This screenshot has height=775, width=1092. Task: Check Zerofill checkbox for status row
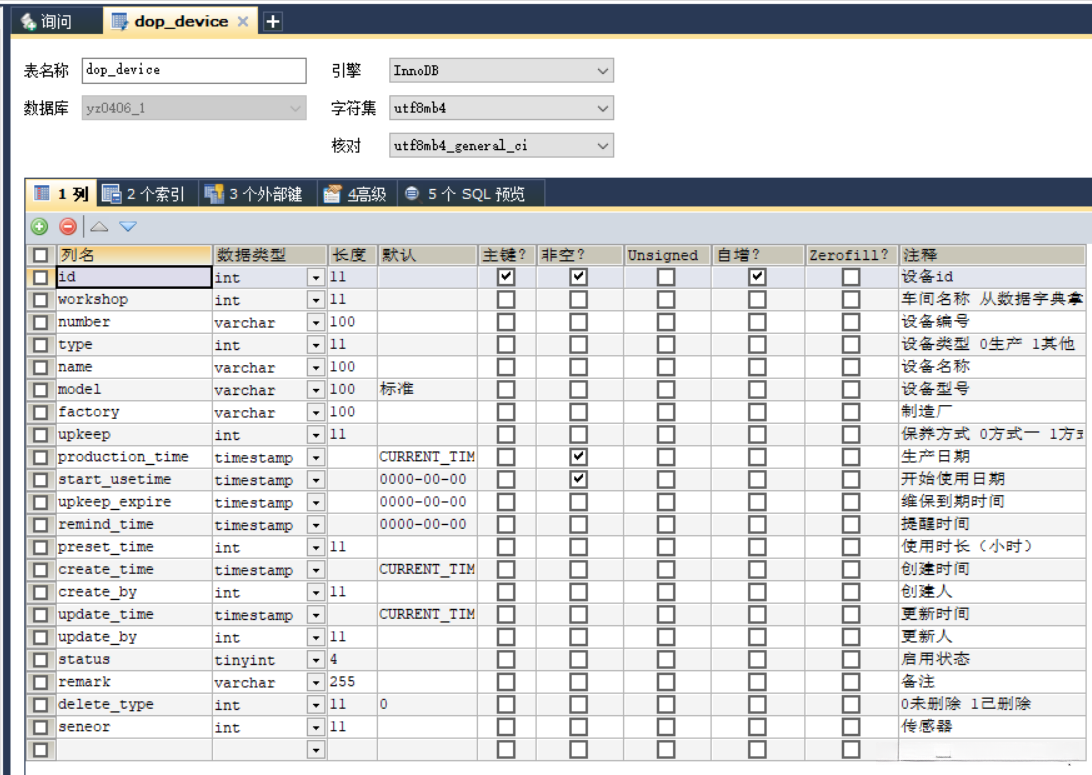850,659
